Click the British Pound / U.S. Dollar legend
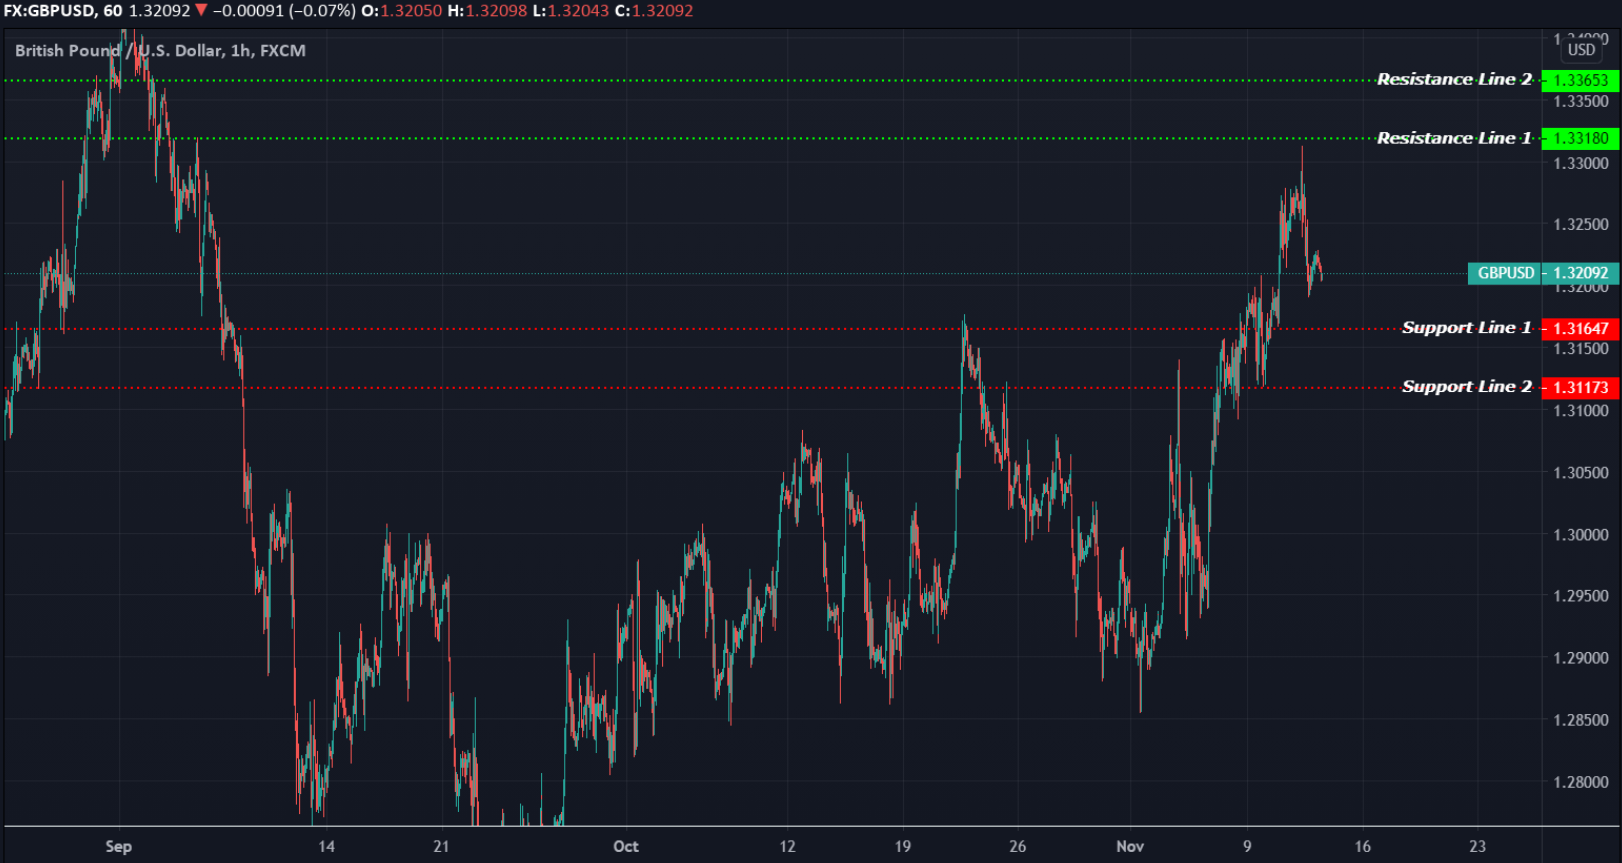1622x863 pixels. [x=160, y=51]
